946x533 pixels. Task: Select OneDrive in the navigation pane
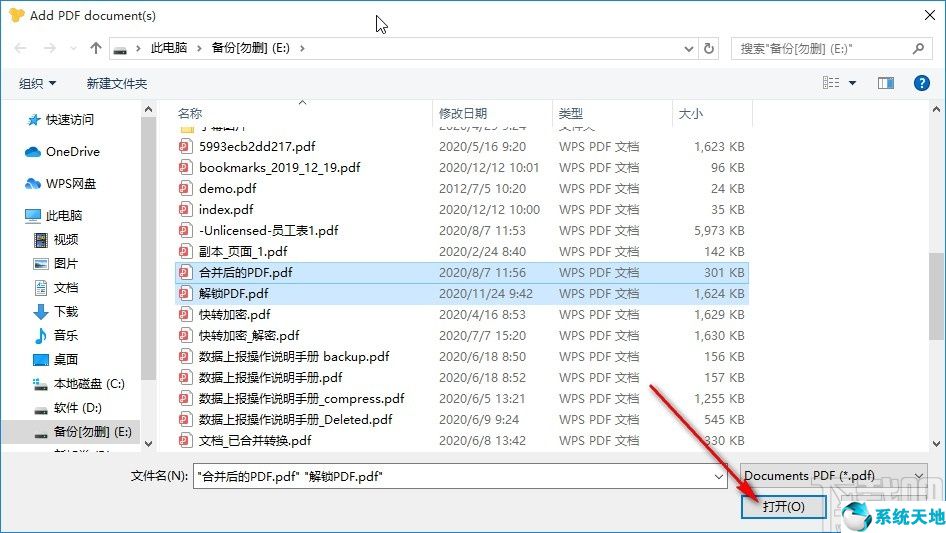click(62, 152)
